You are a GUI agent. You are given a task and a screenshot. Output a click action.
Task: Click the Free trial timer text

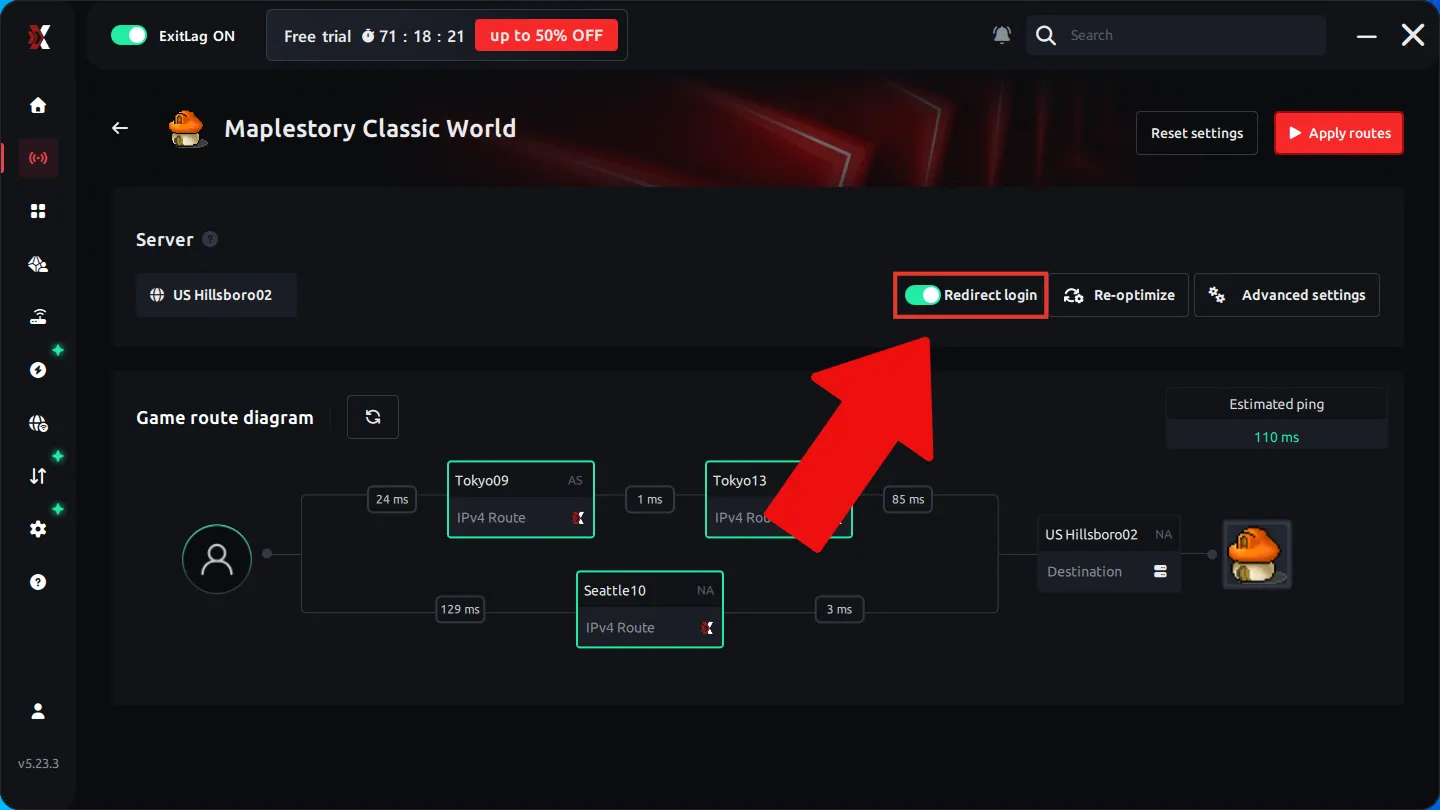pyautogui.click(x=374, y=36)
